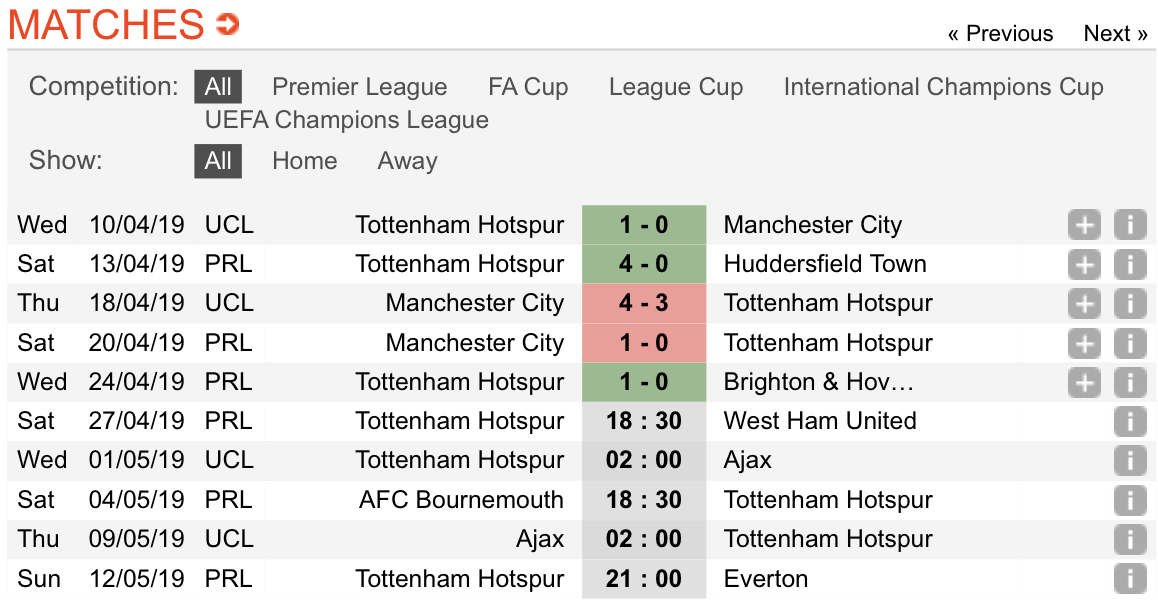Open info icon for Everton match
This screenshot has width=1158, height=610.
tap(1130, 578)
